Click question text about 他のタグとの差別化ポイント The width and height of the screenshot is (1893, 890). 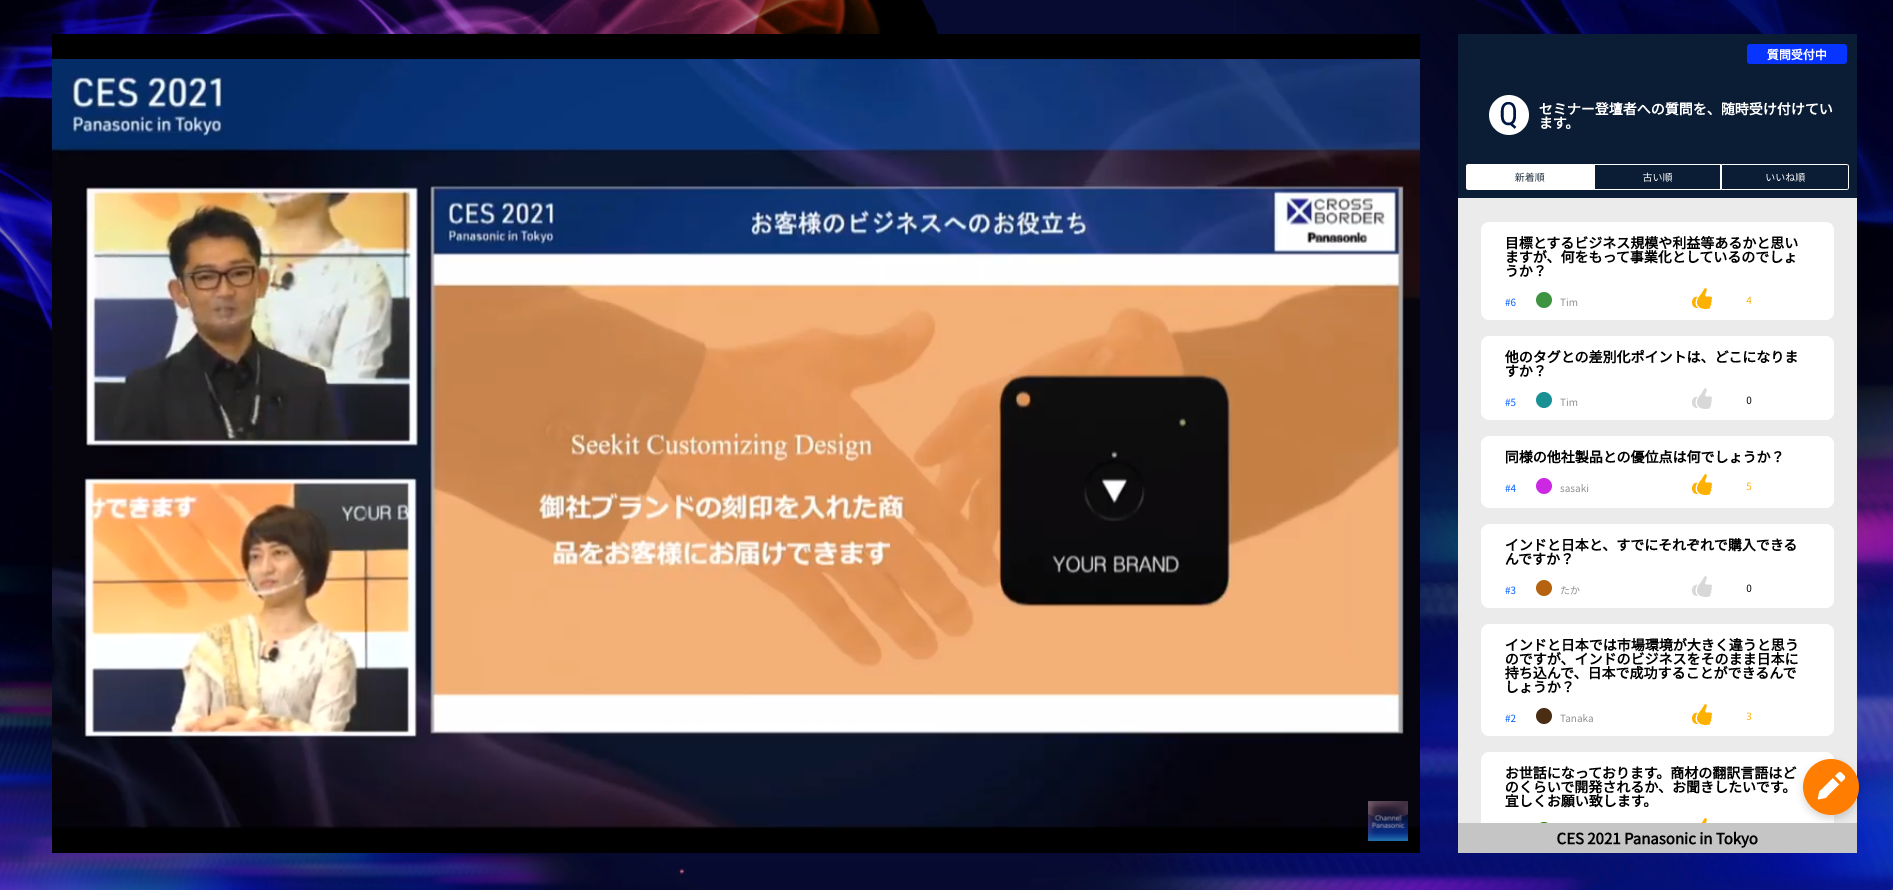1651,363
